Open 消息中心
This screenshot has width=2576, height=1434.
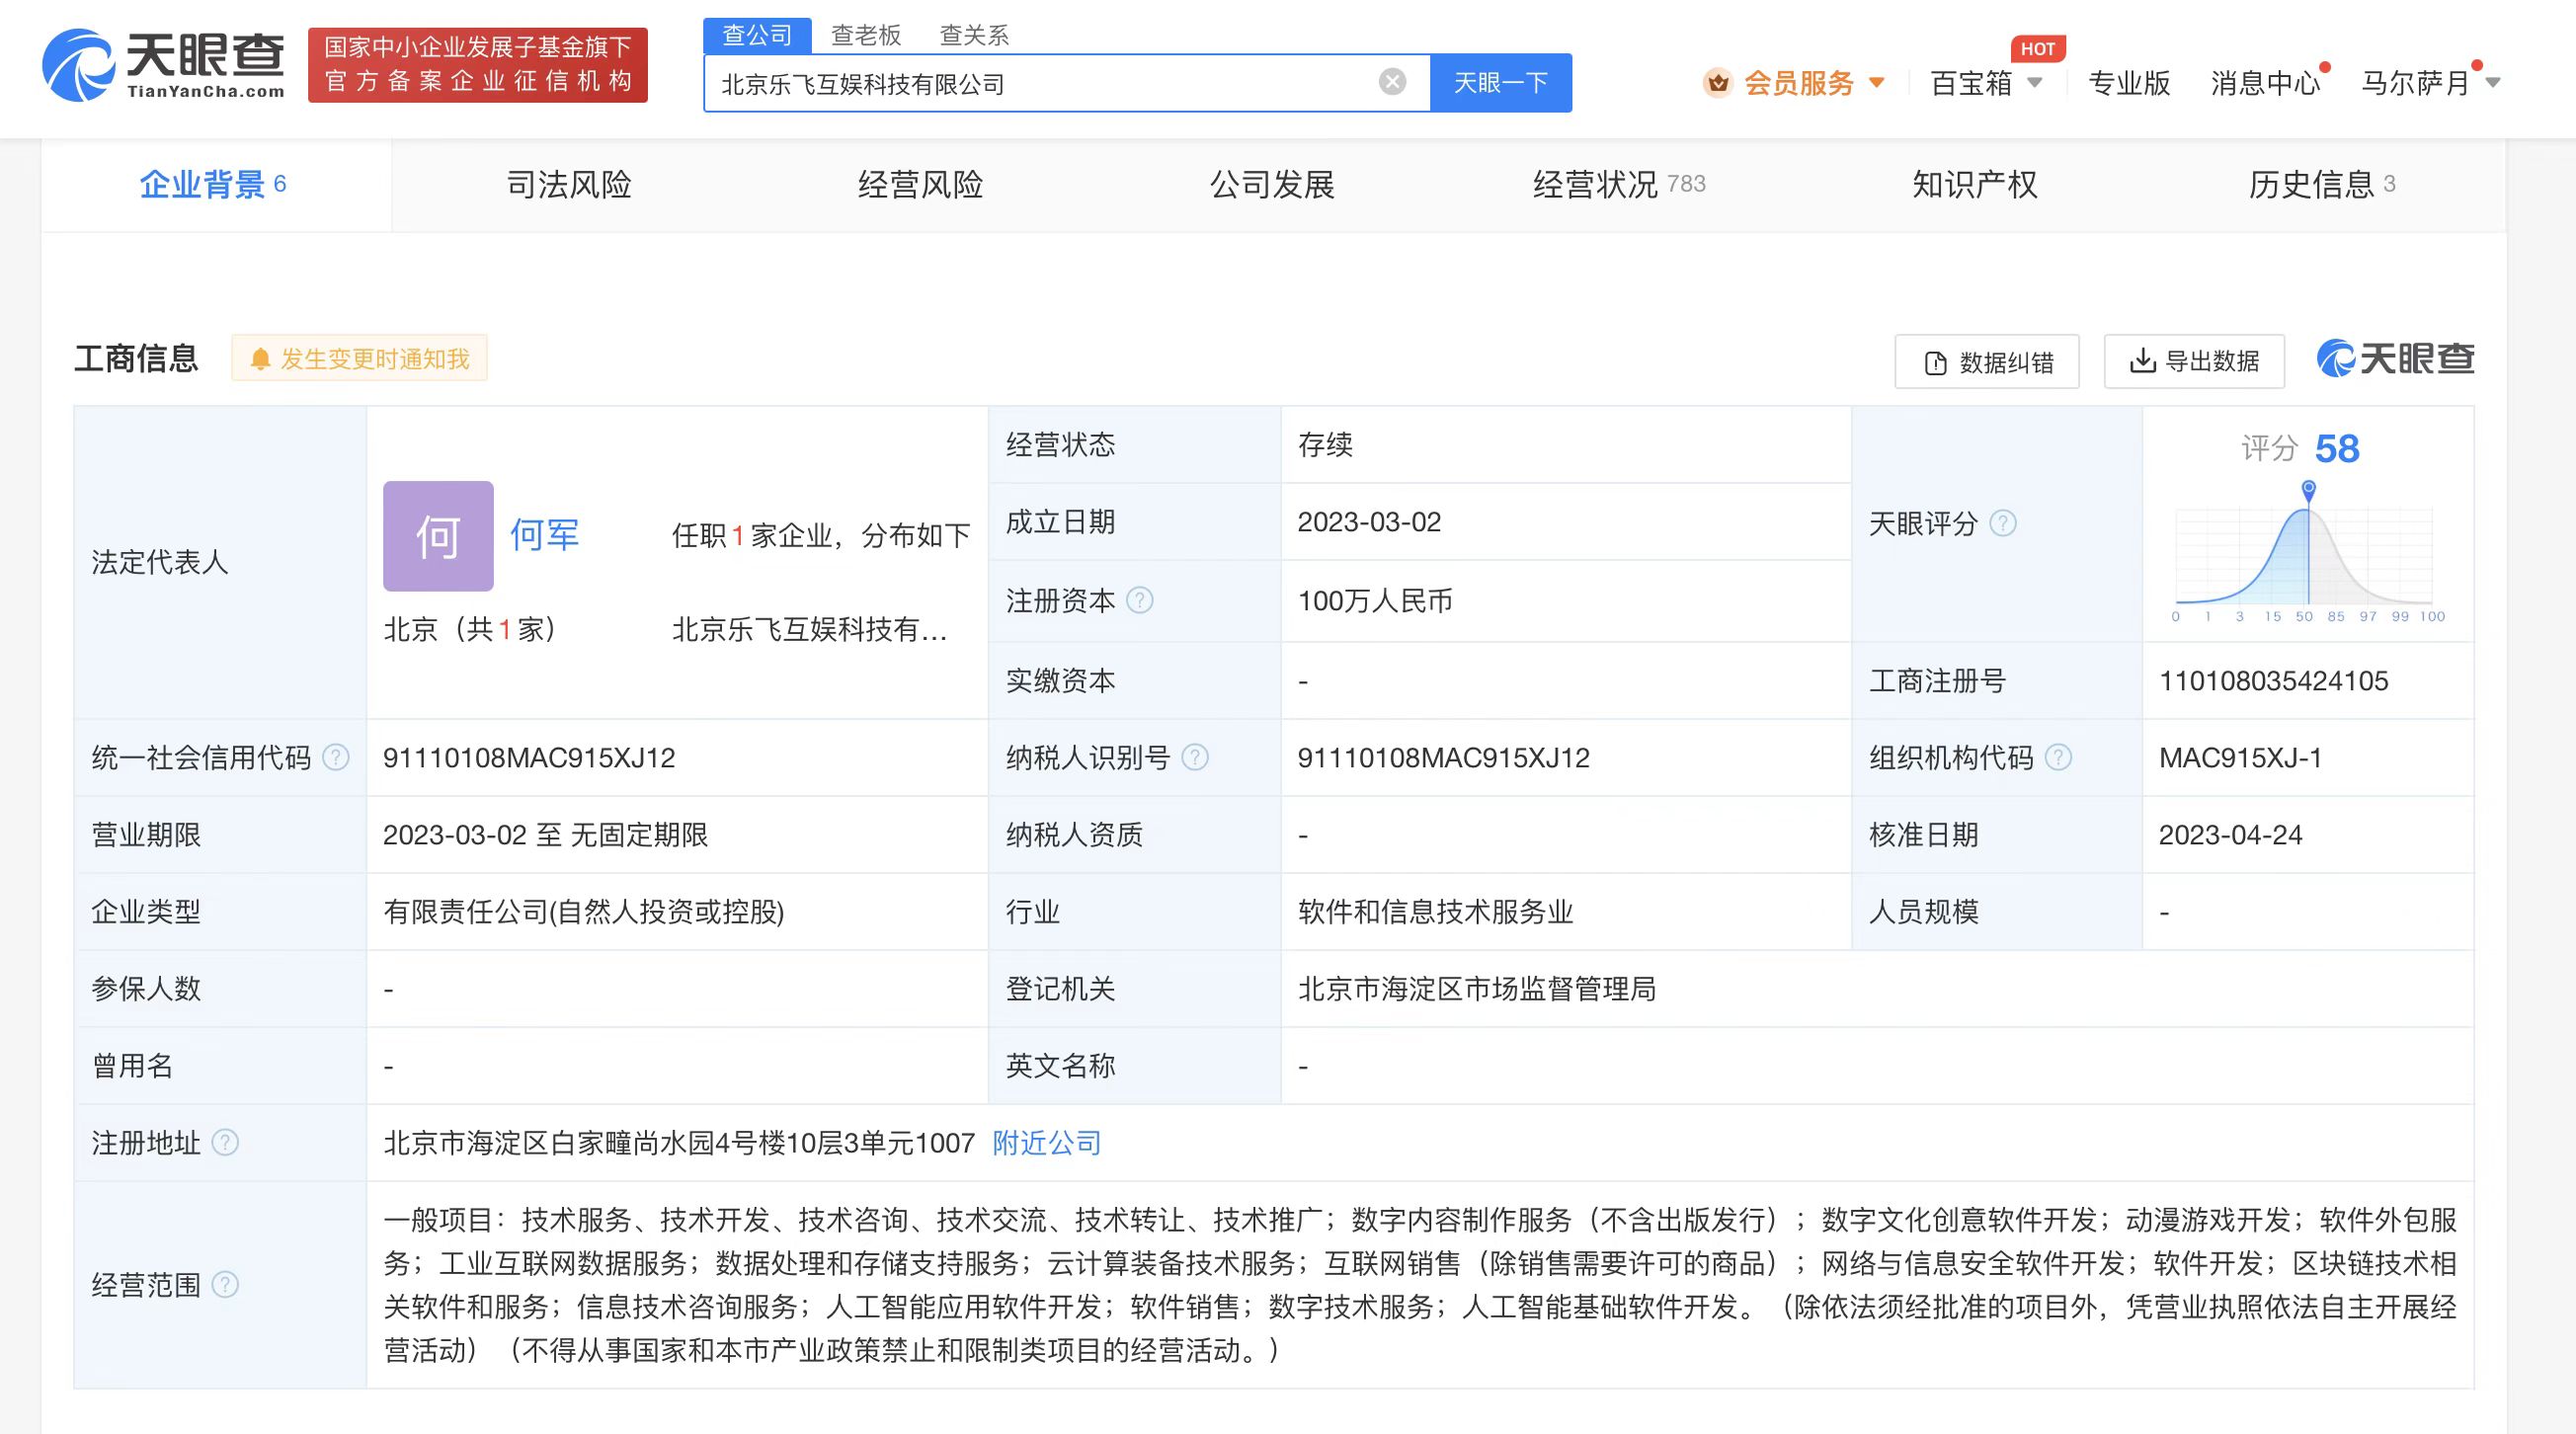point(2265,83)
